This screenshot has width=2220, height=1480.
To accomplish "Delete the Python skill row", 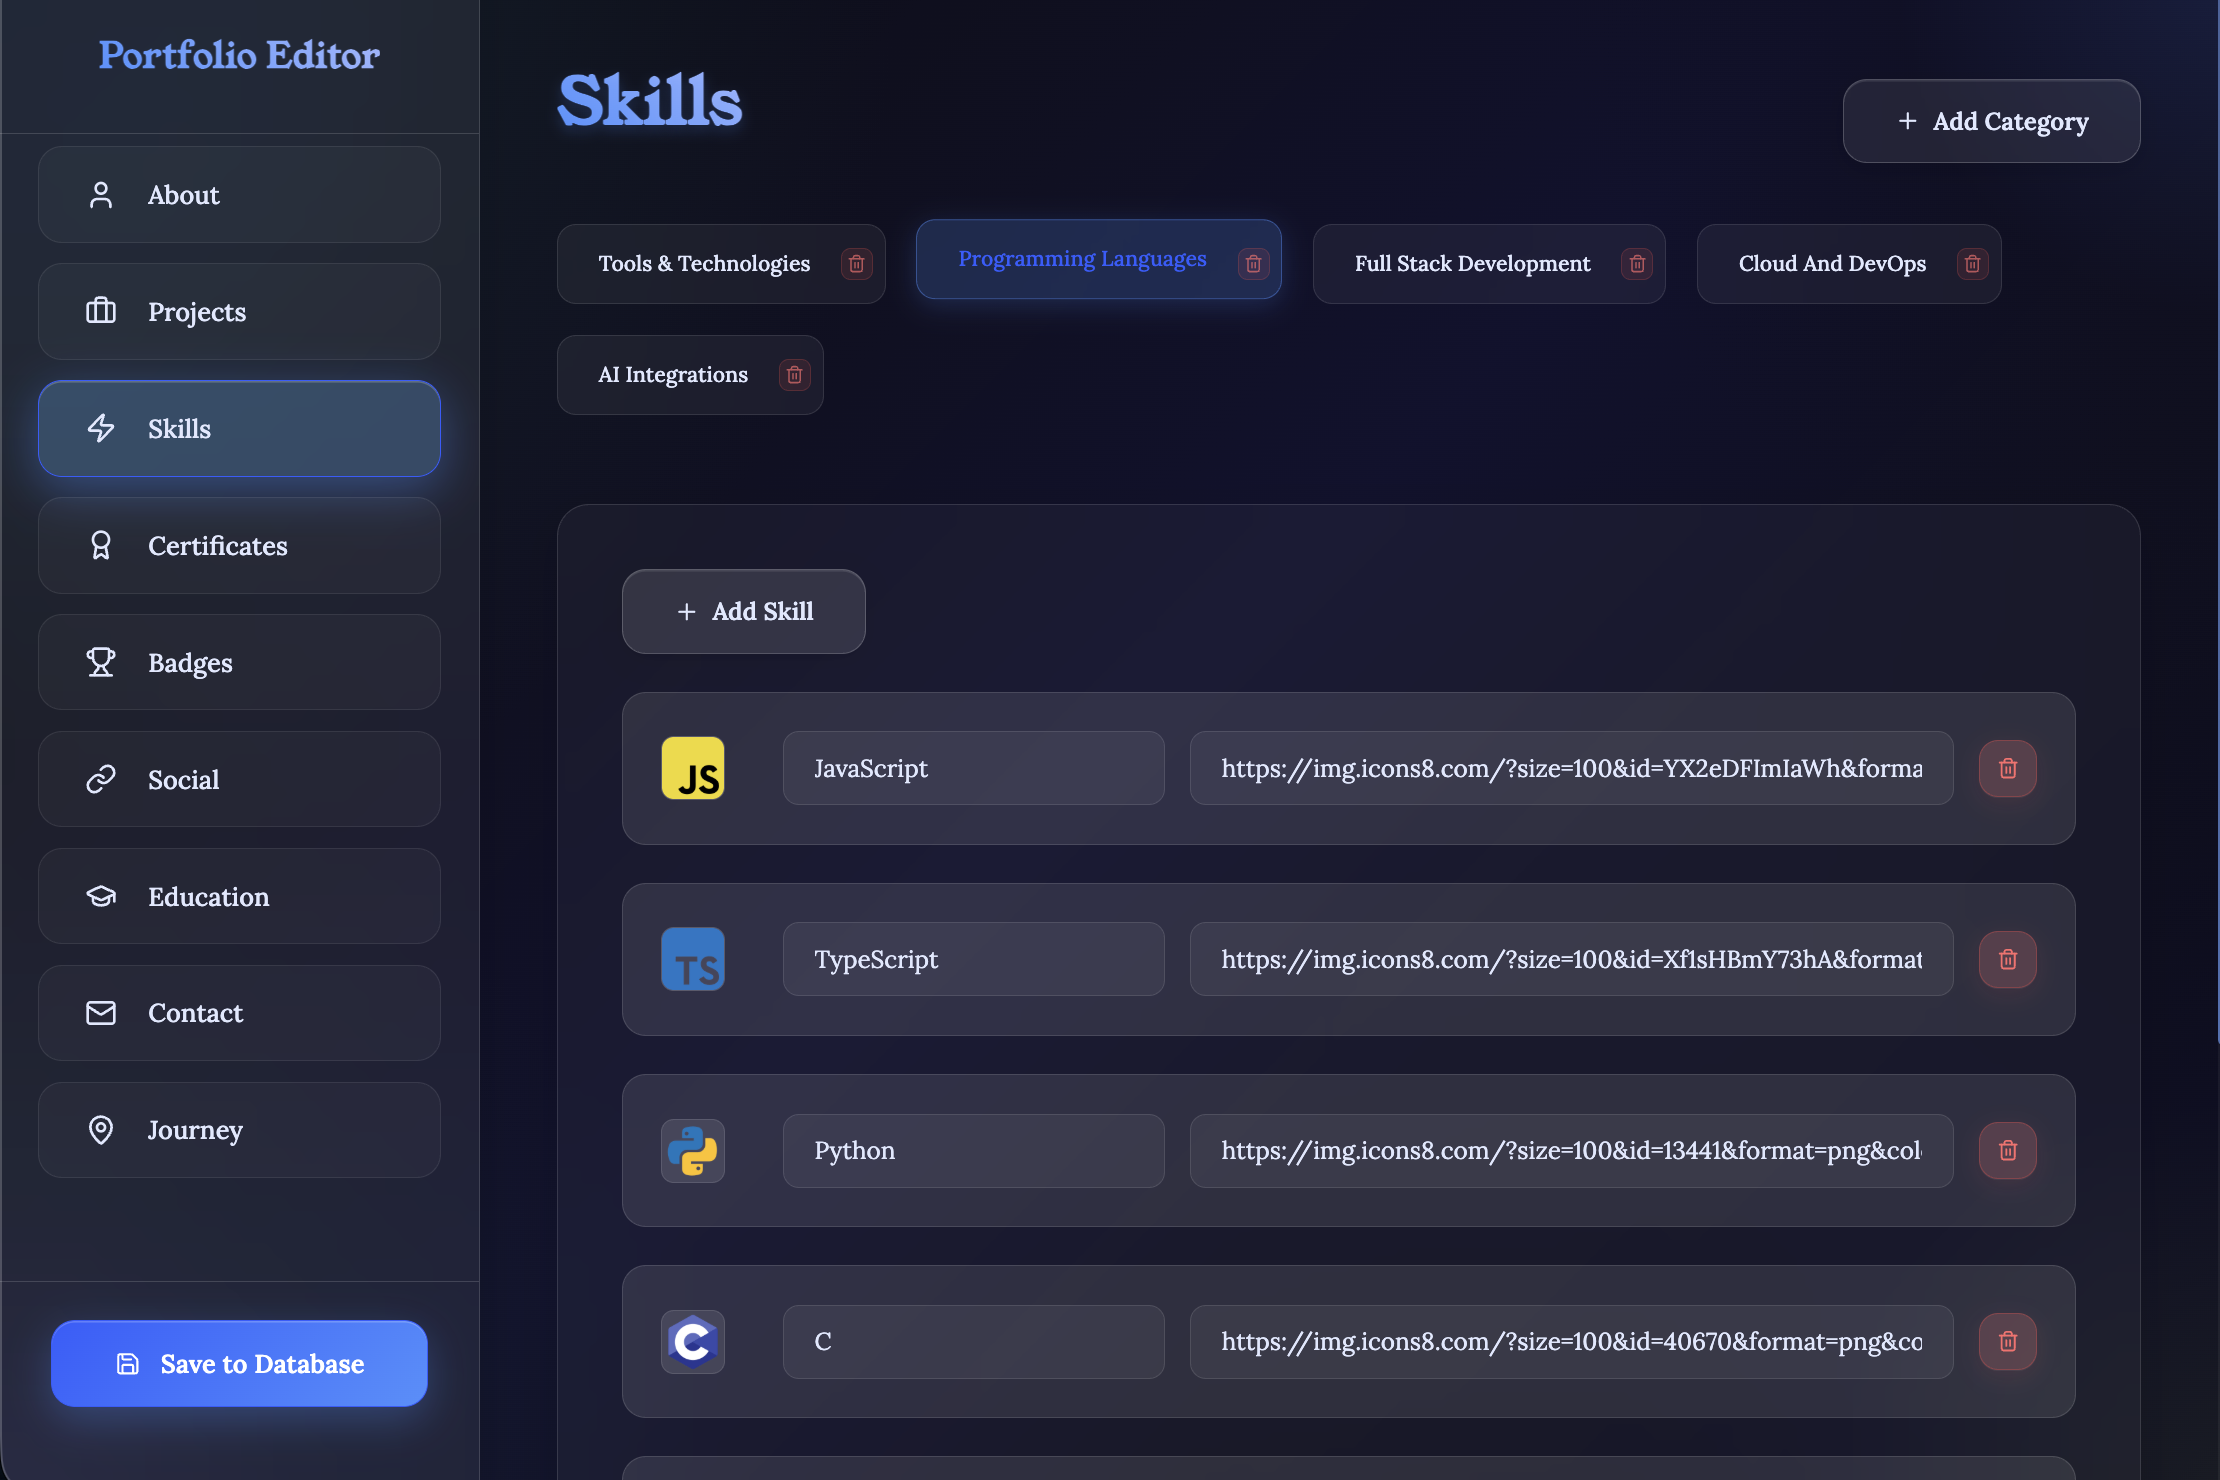I will pyautogui.click(x=2007, y=1150).
